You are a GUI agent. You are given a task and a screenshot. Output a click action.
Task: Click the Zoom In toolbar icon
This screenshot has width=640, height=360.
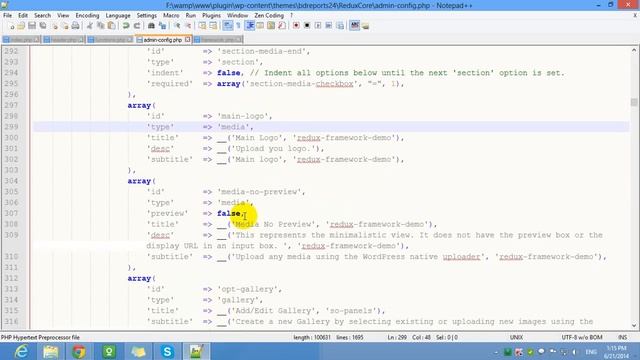click(177, 26)
